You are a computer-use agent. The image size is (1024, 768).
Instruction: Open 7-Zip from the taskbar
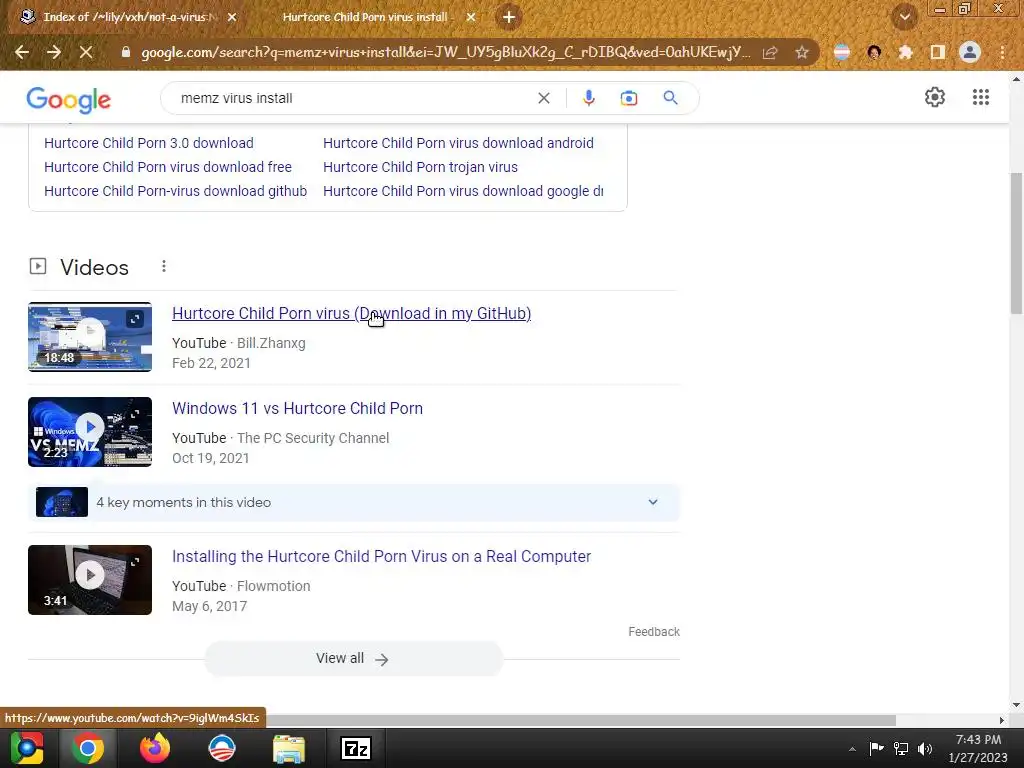tap(356, 748)
